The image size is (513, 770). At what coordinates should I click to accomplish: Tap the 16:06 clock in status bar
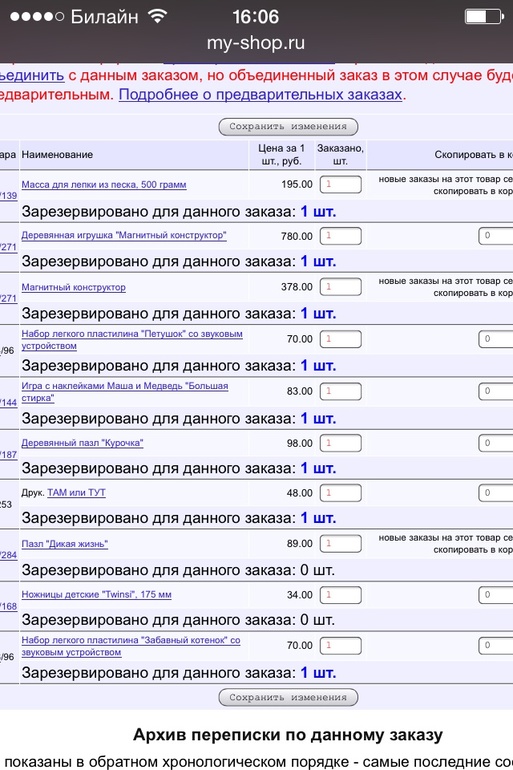click(x=255, y=17)
